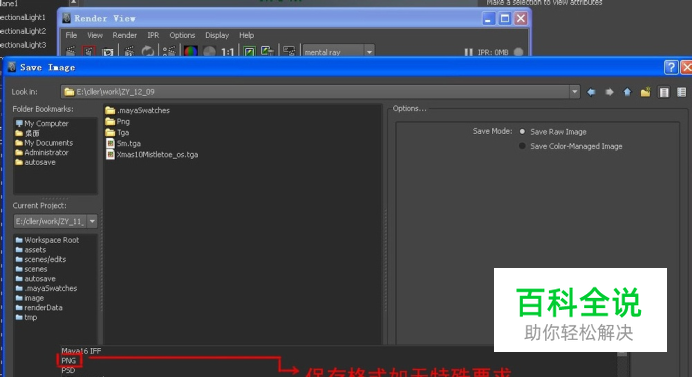Open the Render menu in Render View
The image size is (692, 377).
pyautogui.click(x=124, y=35)
